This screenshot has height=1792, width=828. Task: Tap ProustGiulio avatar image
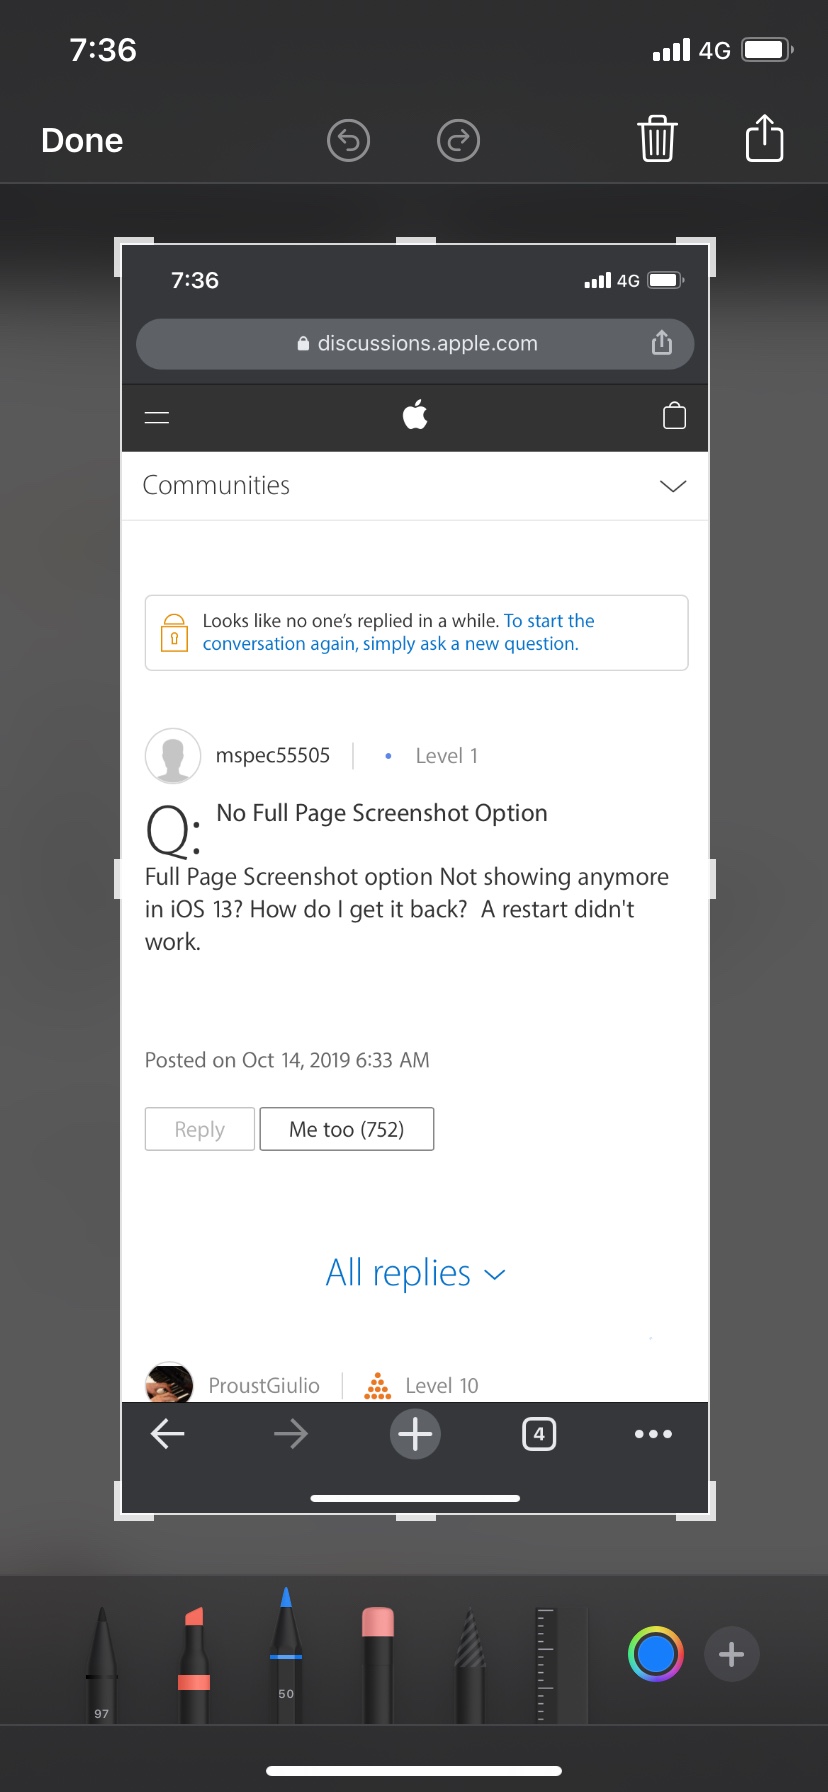[x=170, y=1383]
